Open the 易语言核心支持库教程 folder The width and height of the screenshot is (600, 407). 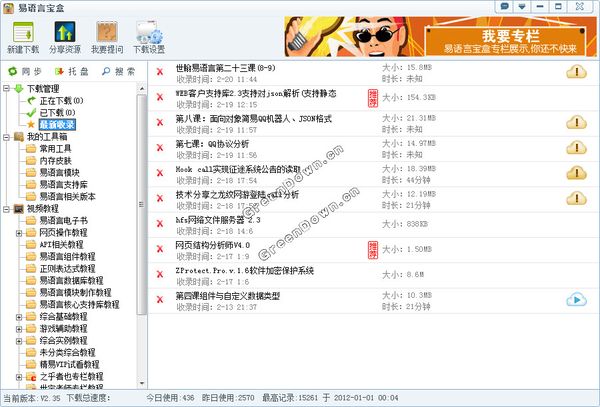pyautogui.click(x=80, y=304)
